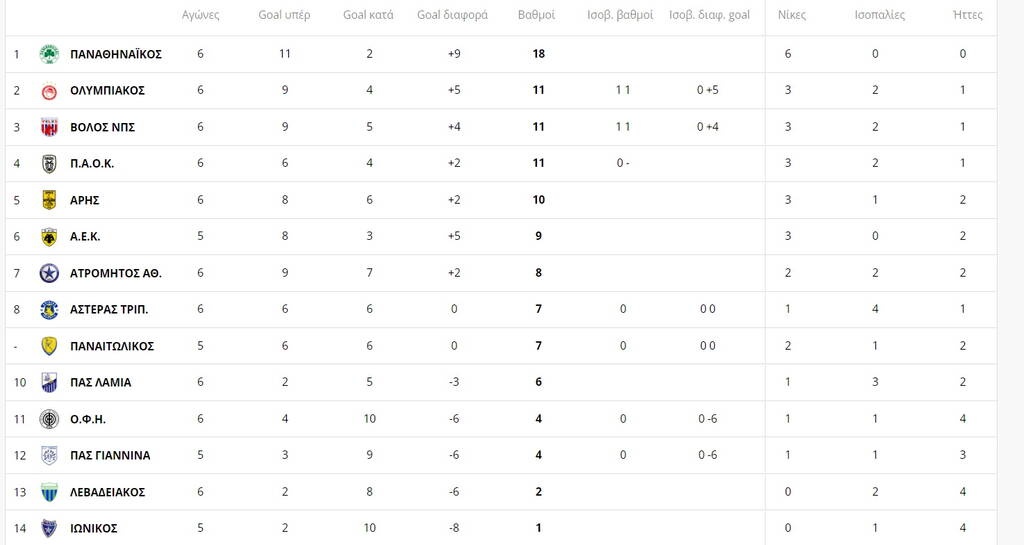Click the Ήττες column header
This screenshot has width=1024, height=545.
pos(968,16)
